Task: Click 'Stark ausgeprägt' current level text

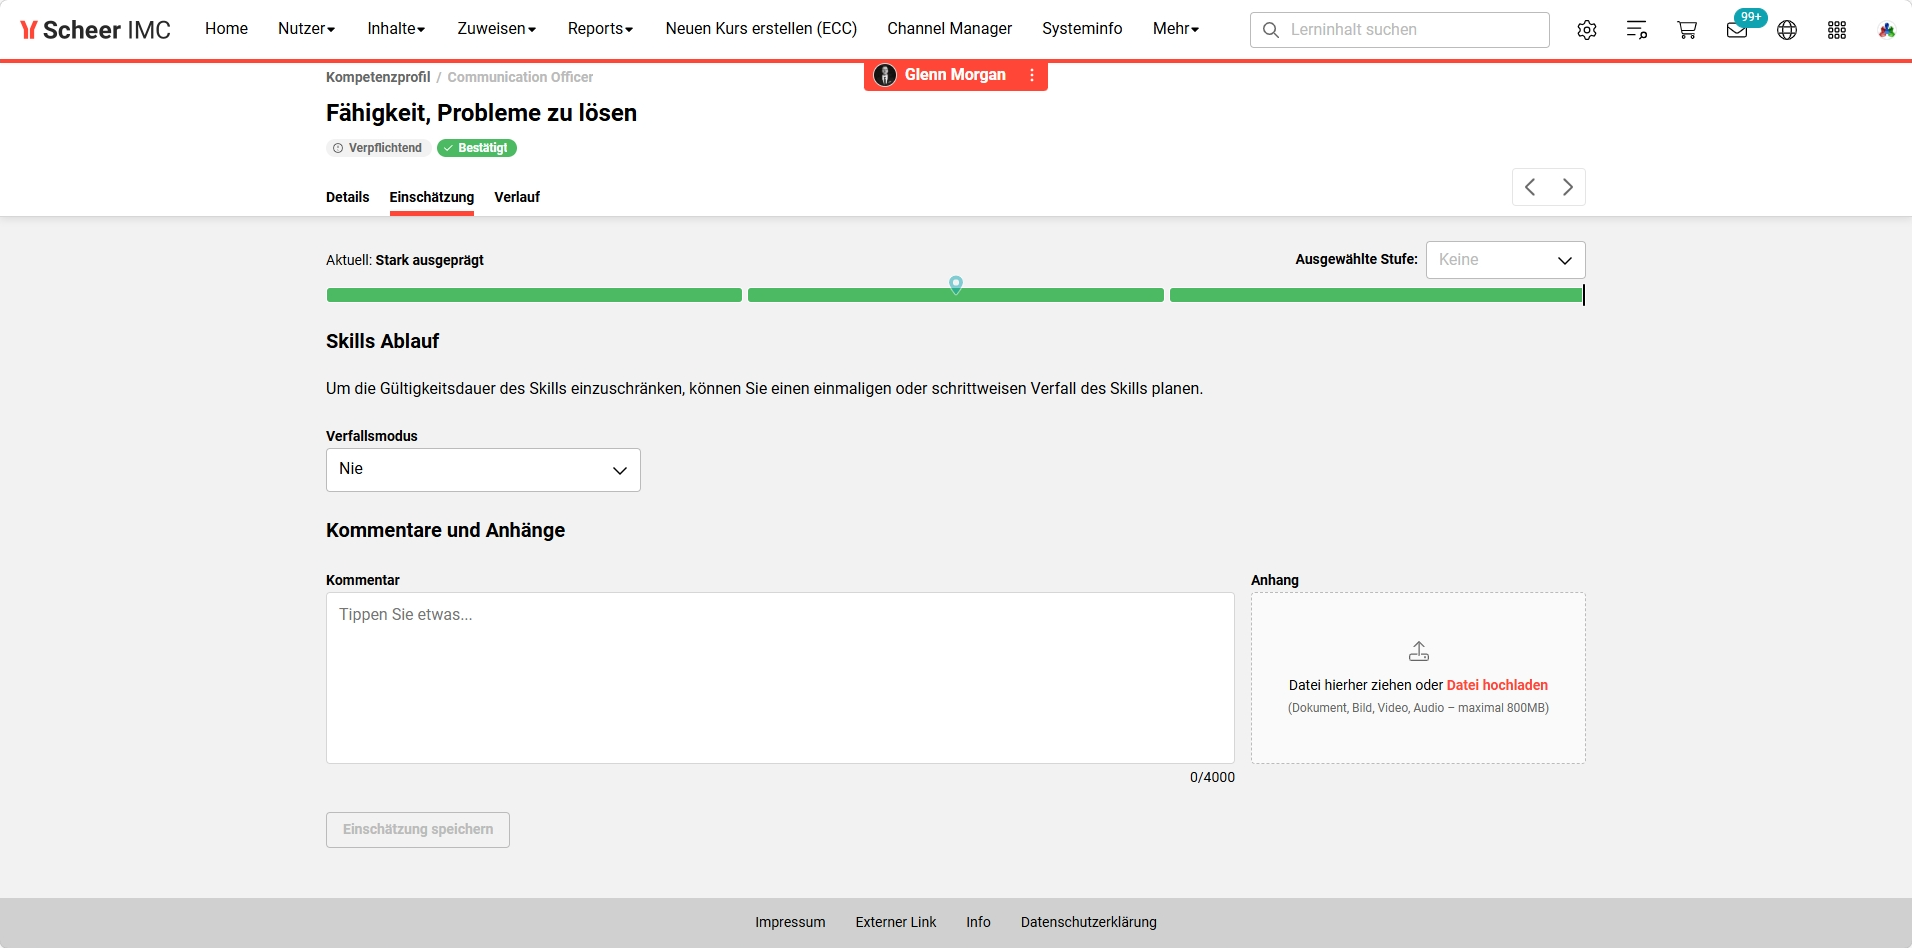Action: pyautogui.click(x=430, y=260)
